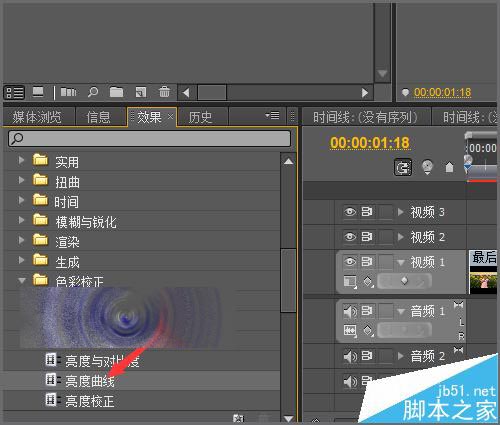Expand the 生成 effects folder

point(21,260)
